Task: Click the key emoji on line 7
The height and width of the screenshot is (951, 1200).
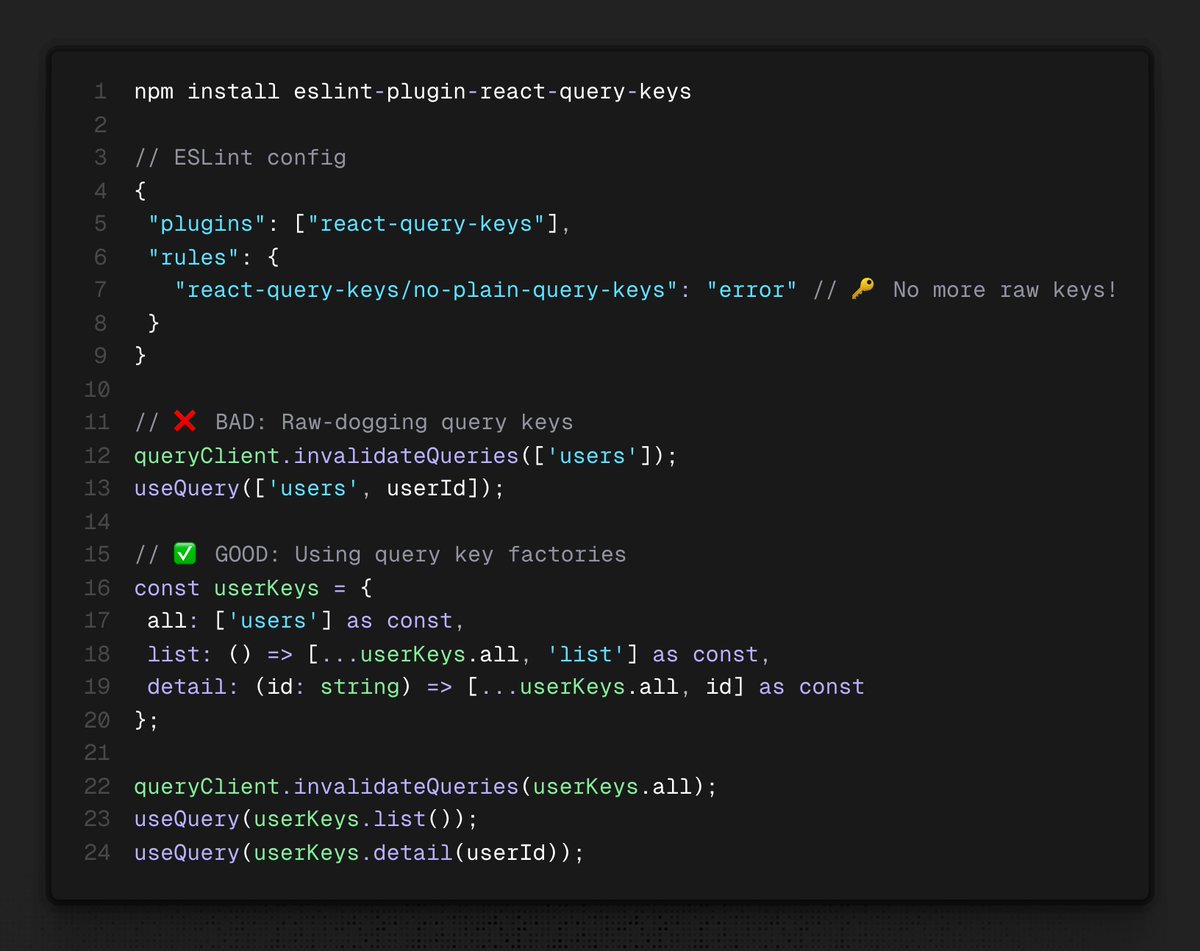Action: [863, 290]
